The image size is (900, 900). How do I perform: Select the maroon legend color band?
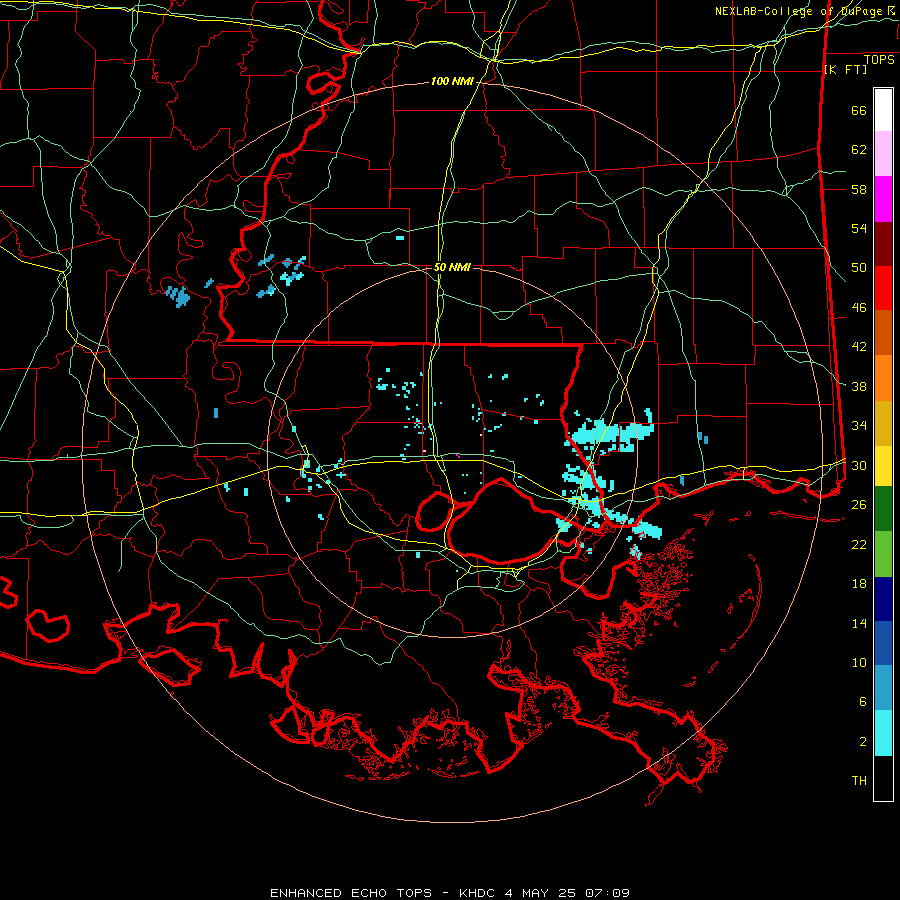click(883, 244)
